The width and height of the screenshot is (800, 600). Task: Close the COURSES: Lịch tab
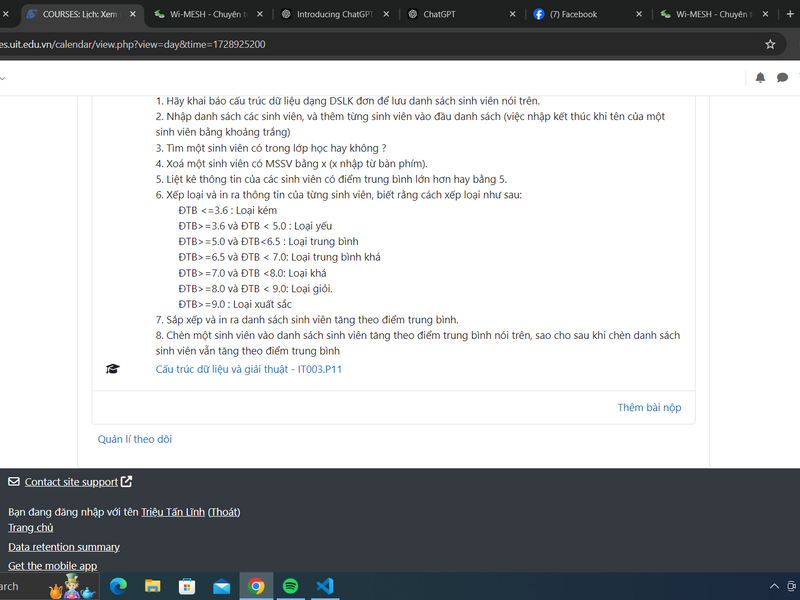pyautogui.click(x=132, y=15)
